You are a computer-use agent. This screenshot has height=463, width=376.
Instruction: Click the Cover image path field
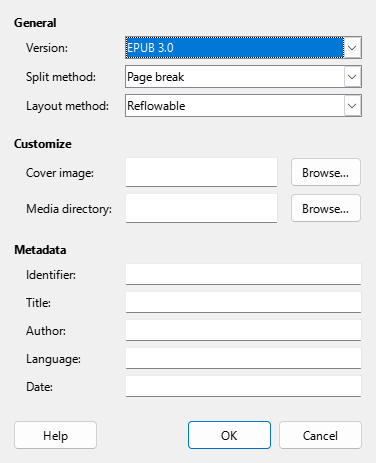point(201,172)
